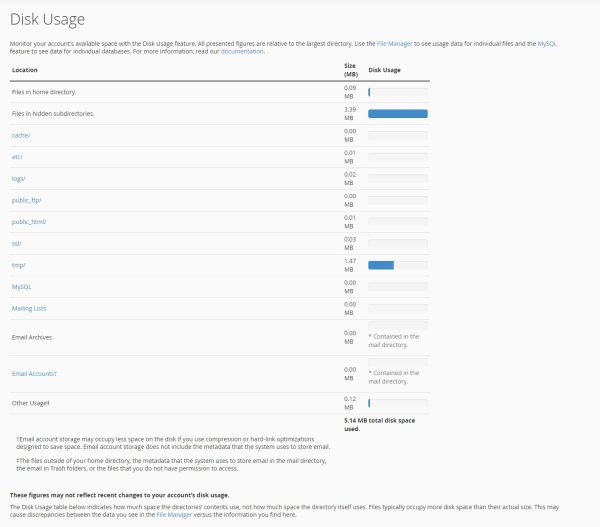Open the Email Accounts link
600x527 pixels.
pyautogui.click(x=34, y=374)
